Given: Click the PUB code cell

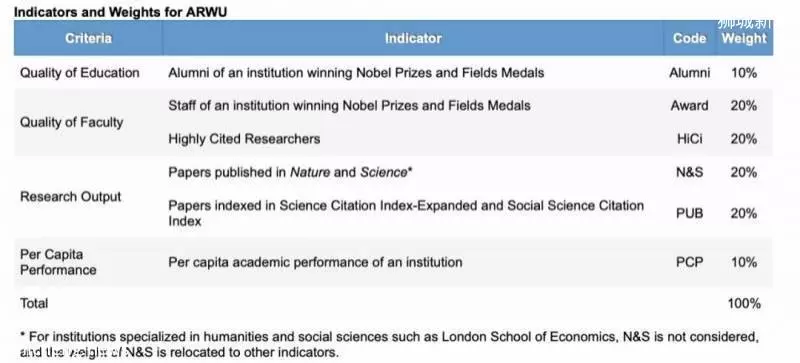Looking at the screenshot, I should [x=689, y=213].
